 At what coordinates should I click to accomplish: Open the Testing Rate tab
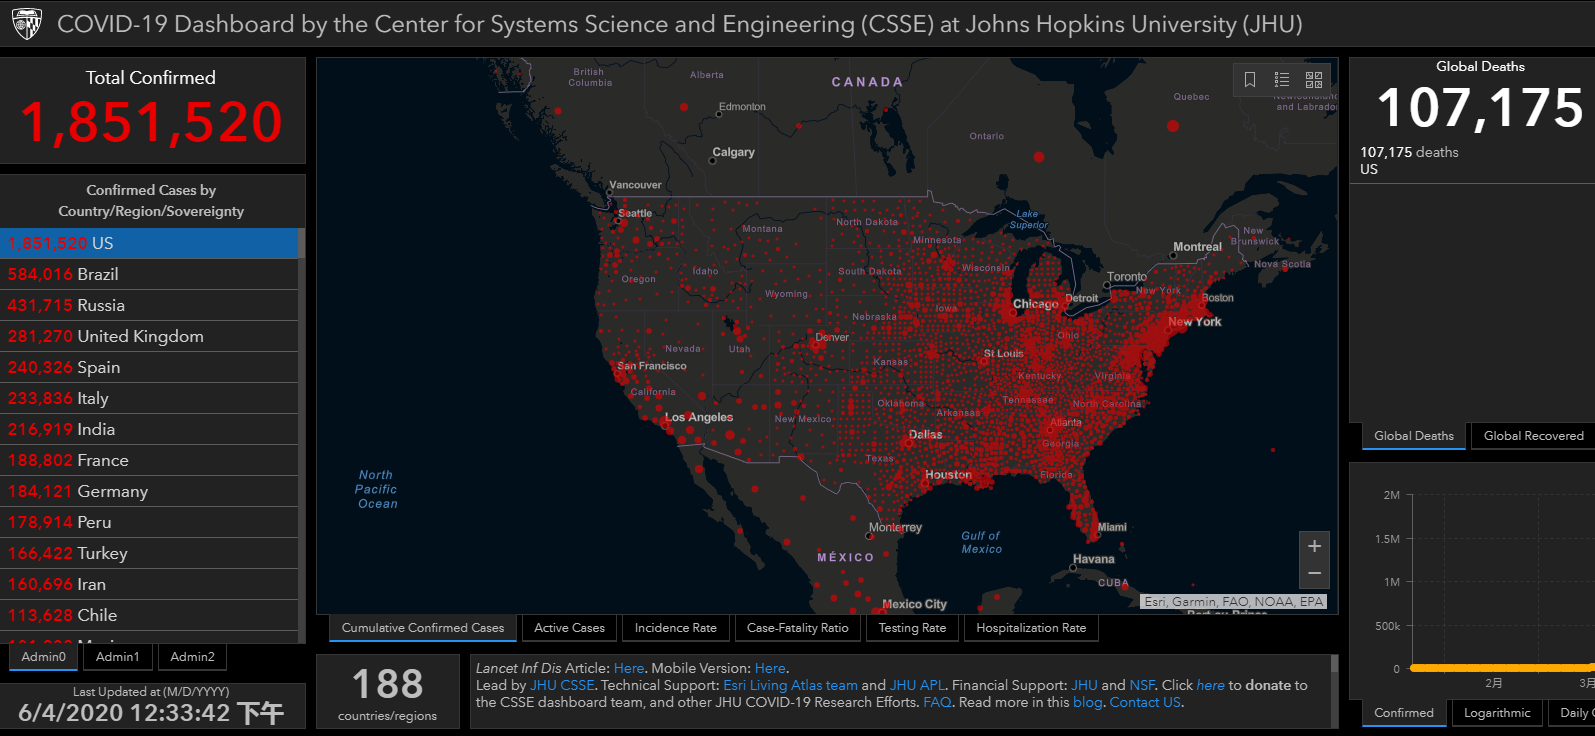[x=912, y=628]
